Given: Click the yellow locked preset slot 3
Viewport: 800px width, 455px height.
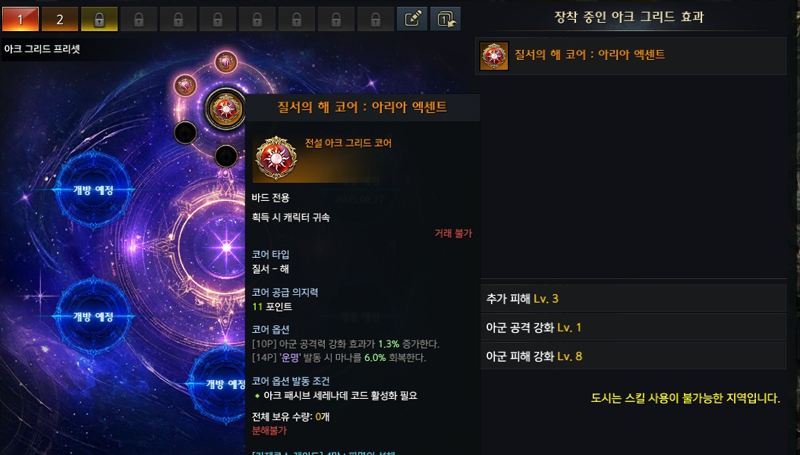Looking at the screenshot, I should coord(99,19).
